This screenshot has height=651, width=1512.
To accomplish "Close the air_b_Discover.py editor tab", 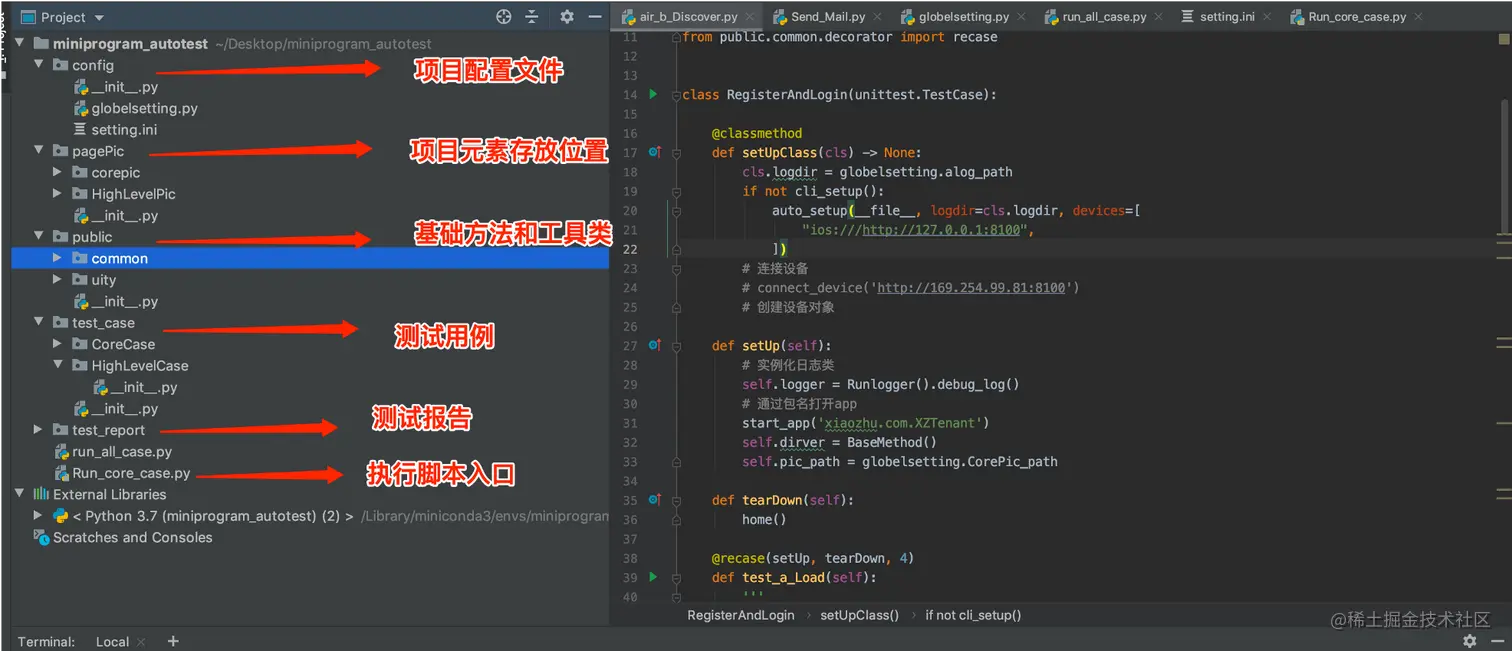I will 749,17.
